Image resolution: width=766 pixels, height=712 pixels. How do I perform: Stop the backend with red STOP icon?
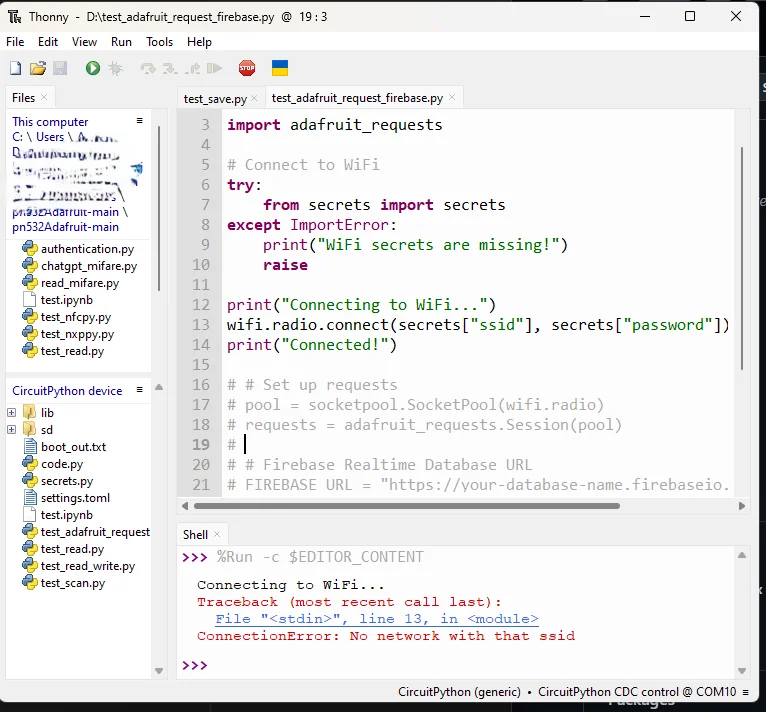click(x=247, y=68)
